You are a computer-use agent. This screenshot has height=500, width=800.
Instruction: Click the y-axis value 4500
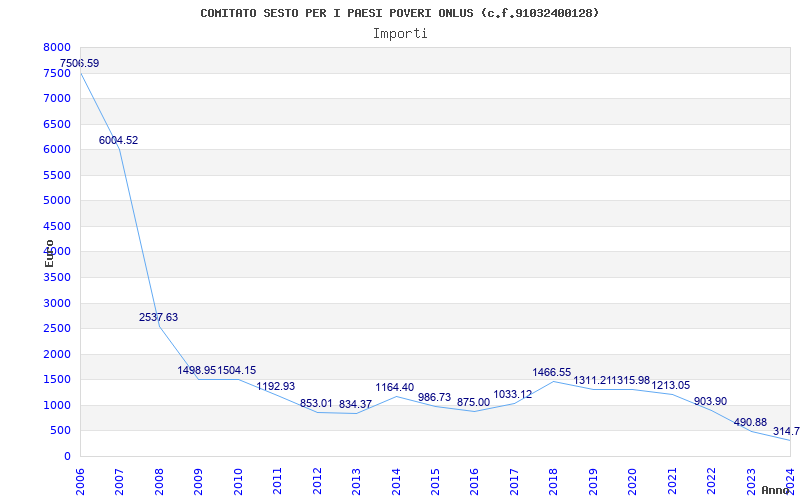tap(57, 226)
